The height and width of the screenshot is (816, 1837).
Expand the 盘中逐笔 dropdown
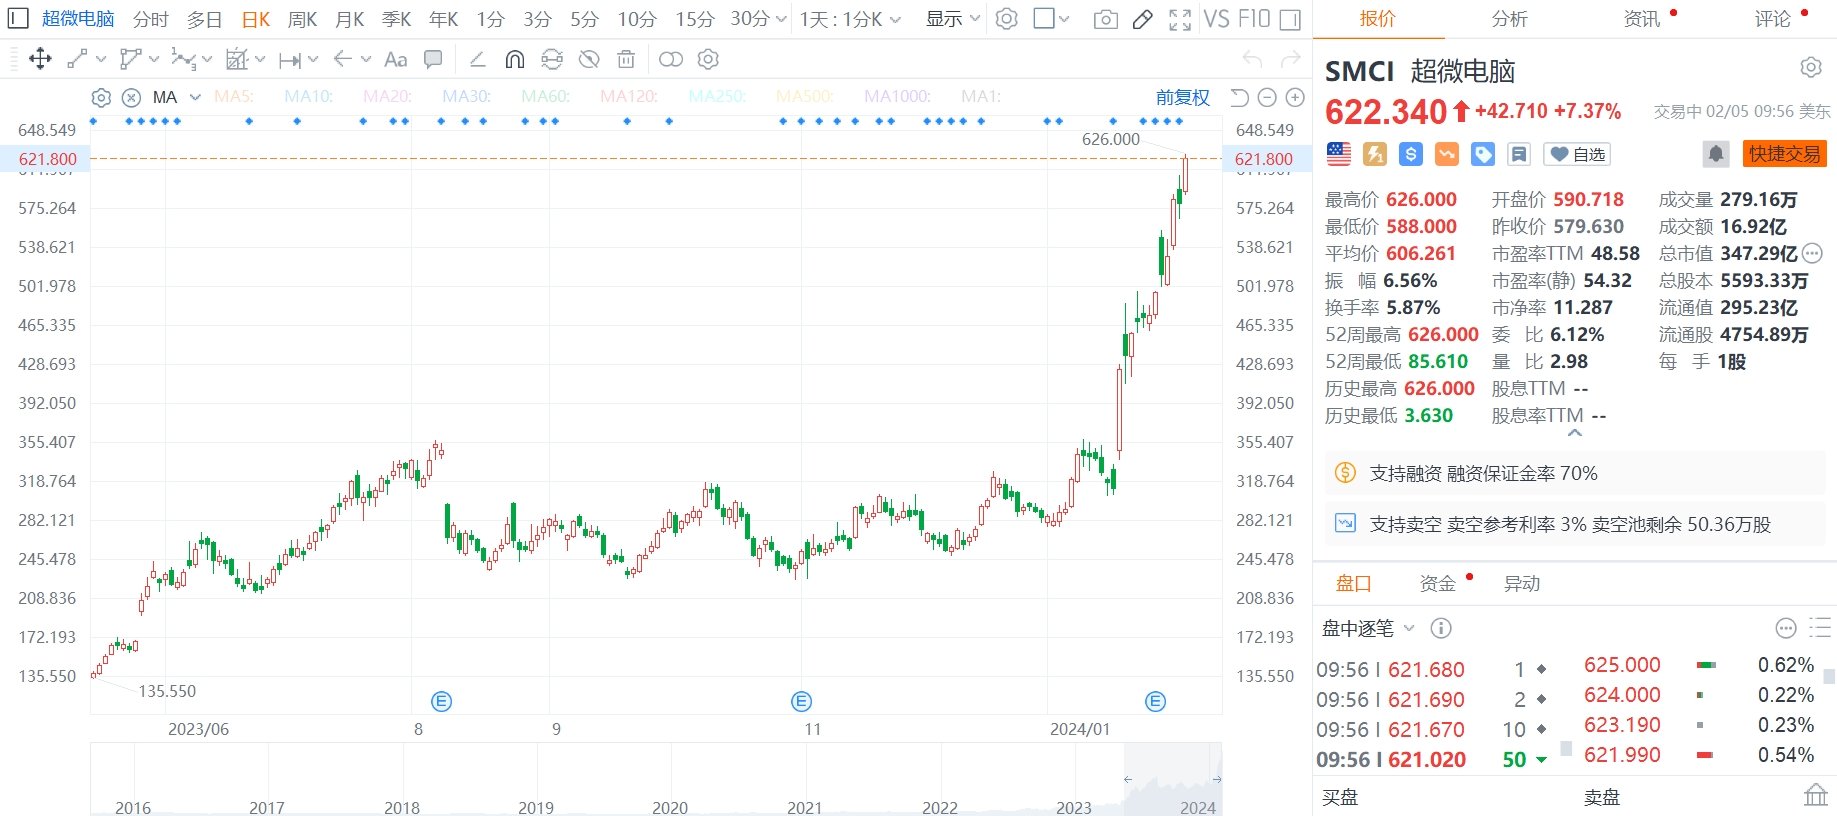point(1409,628)
